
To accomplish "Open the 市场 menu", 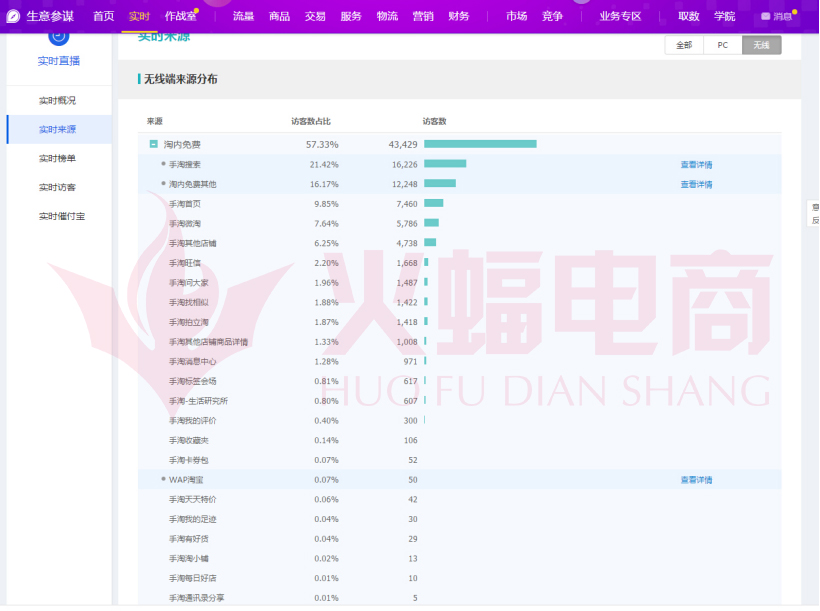I will (516, 16).
